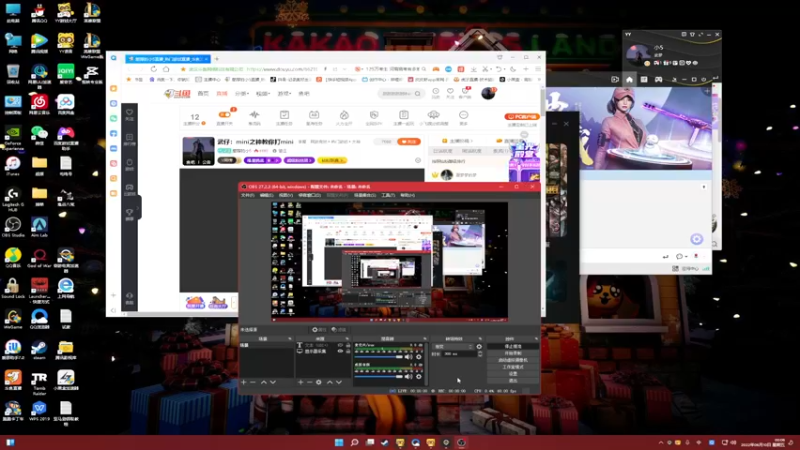Toggle visibility eye of display capture source
The image size is (800, 450).
(340, 351)
